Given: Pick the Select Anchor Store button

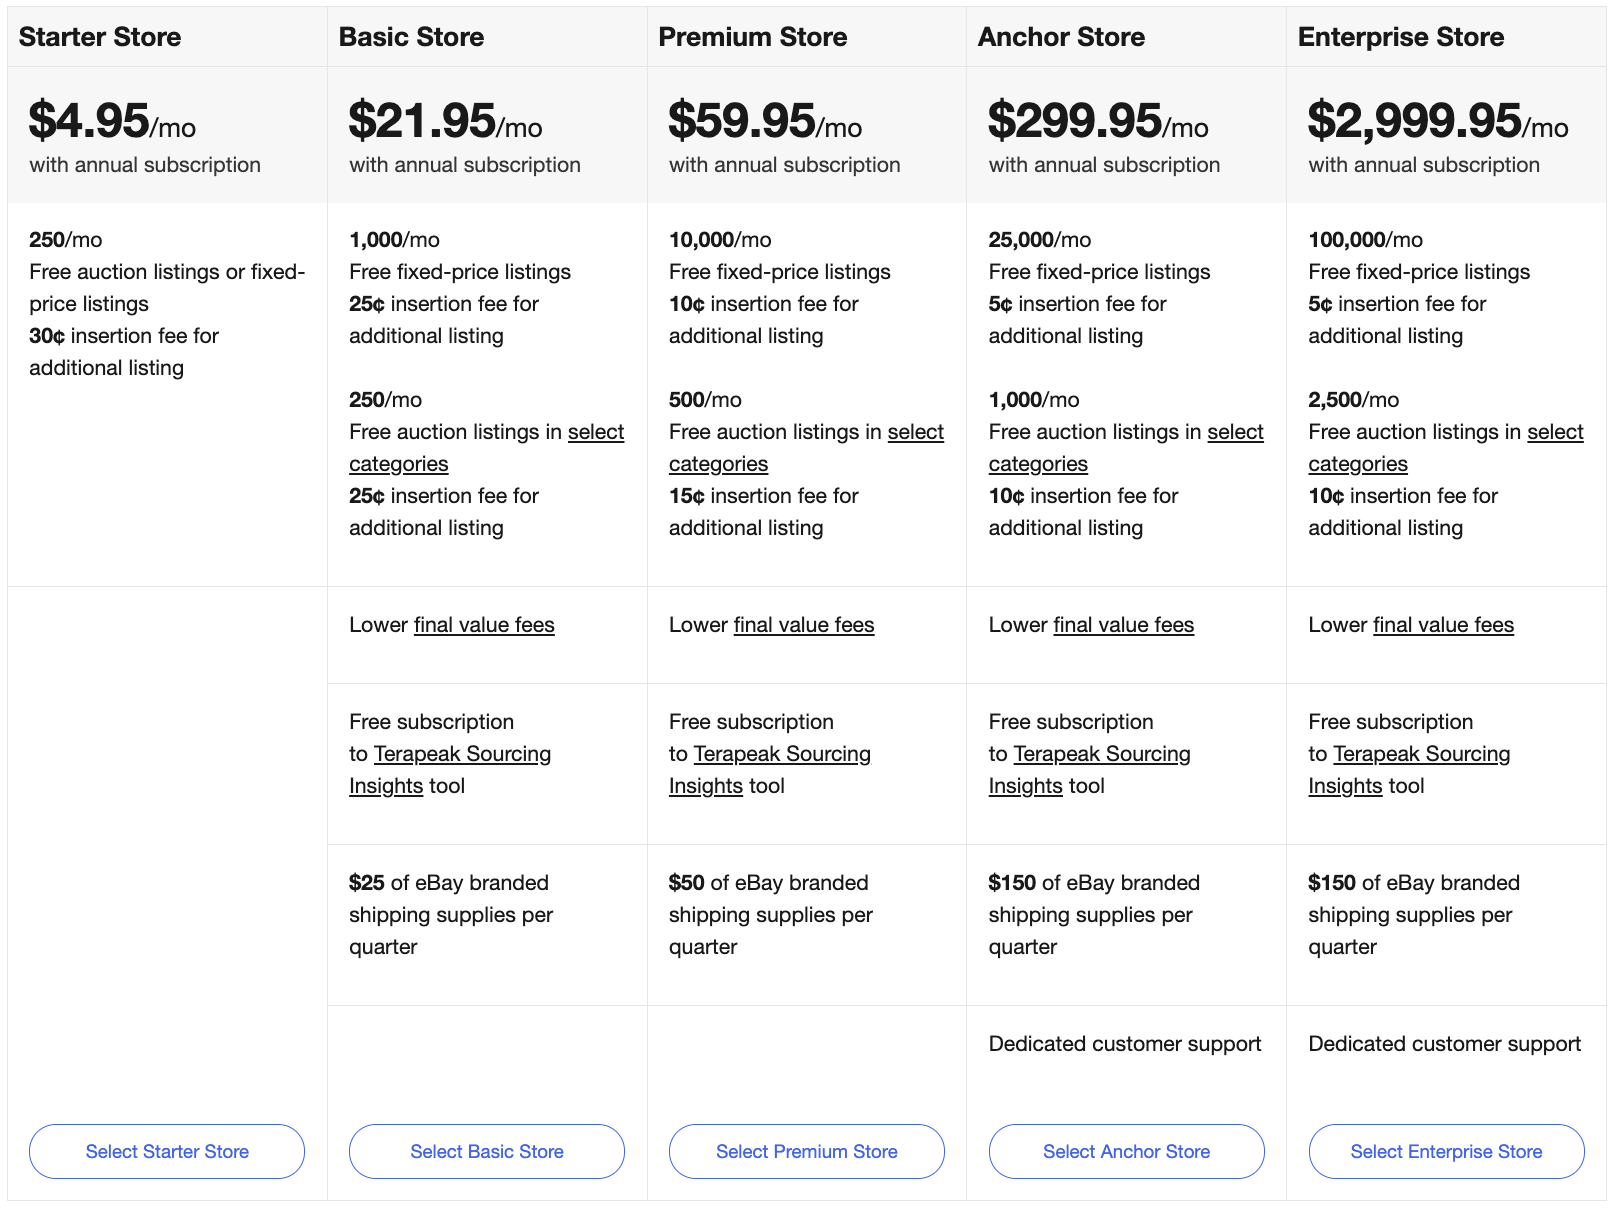Looking at the screenshot, I should tap(1126, 1151).
